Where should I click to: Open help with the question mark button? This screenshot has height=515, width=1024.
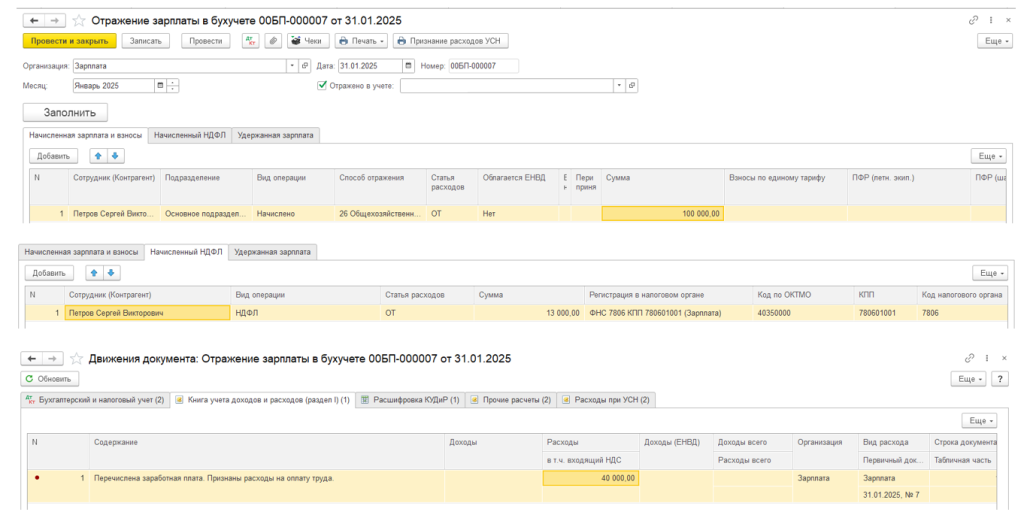click(x=1000, y=379)
